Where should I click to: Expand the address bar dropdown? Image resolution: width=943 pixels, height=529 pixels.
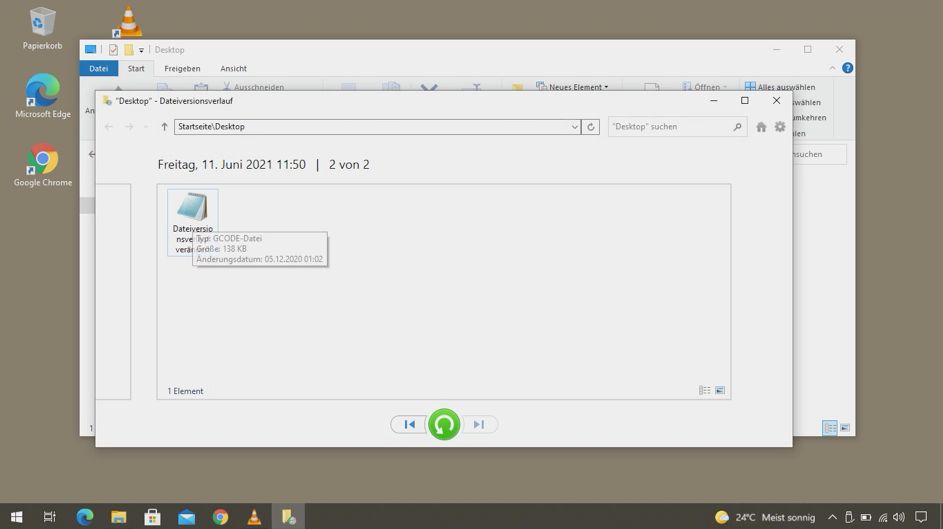pos(574,127)
